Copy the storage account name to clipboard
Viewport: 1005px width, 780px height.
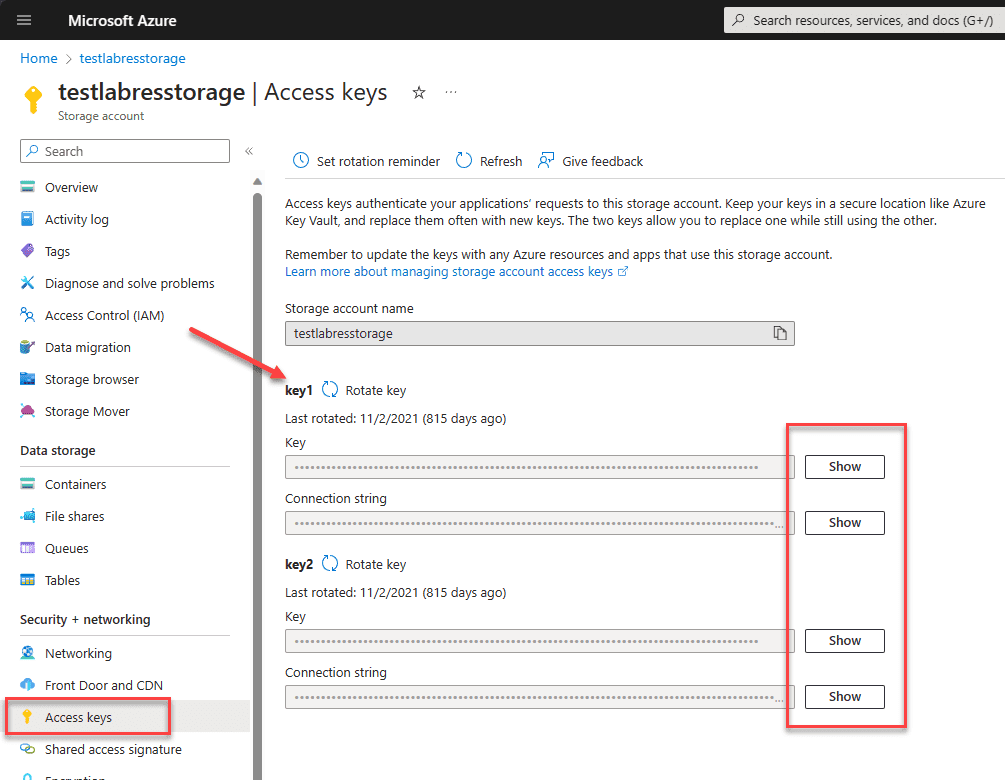pos(779,333)
